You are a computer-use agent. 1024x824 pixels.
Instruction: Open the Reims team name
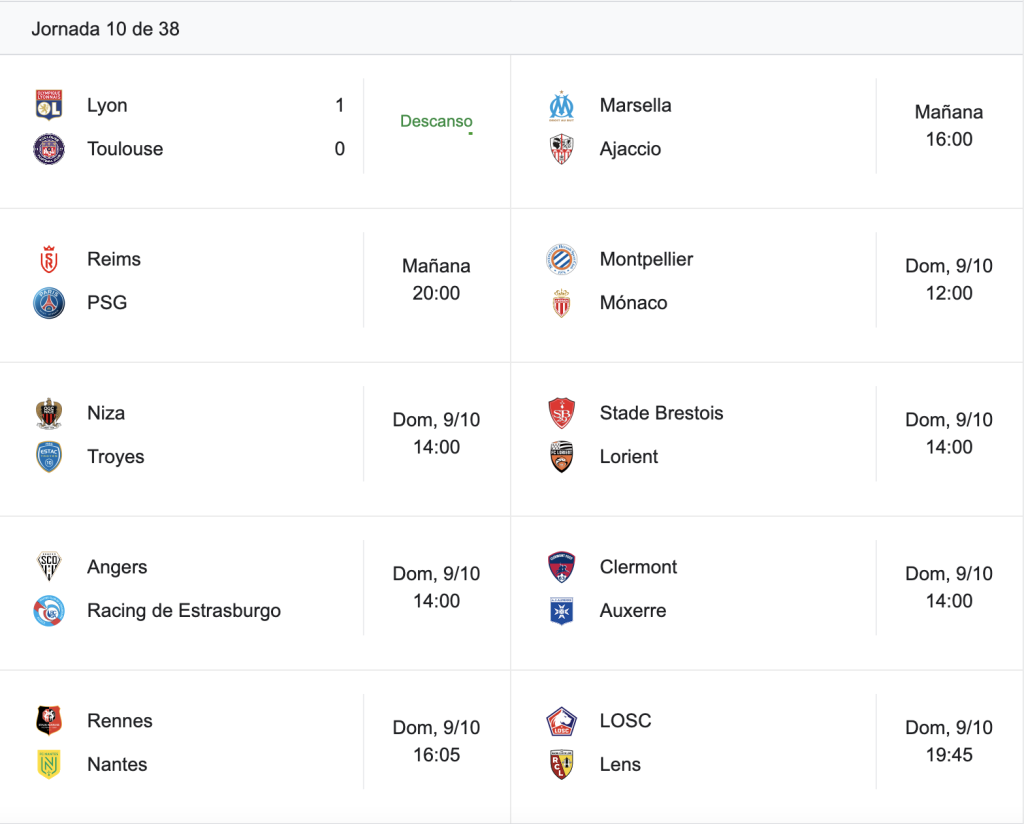[114, 259]
